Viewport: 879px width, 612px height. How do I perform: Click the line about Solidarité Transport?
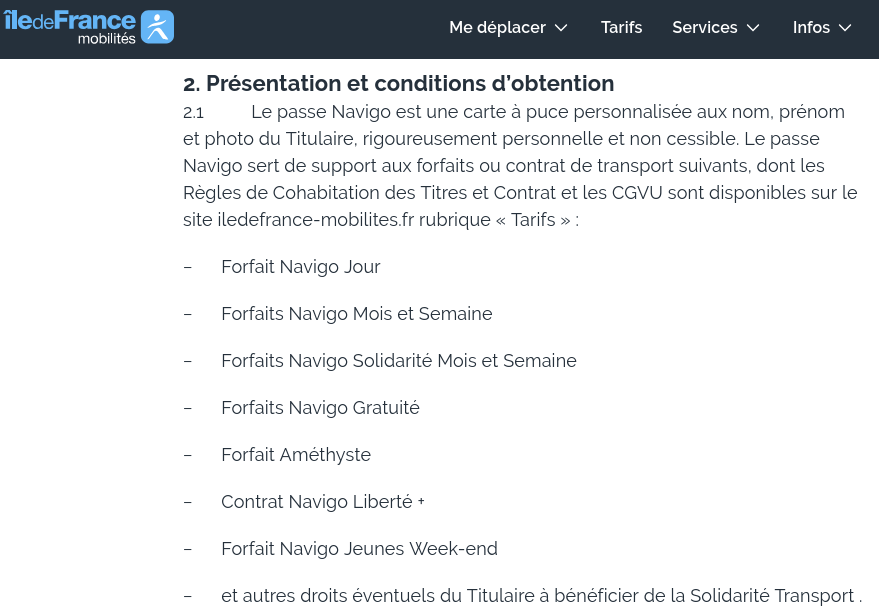[540, 596]
